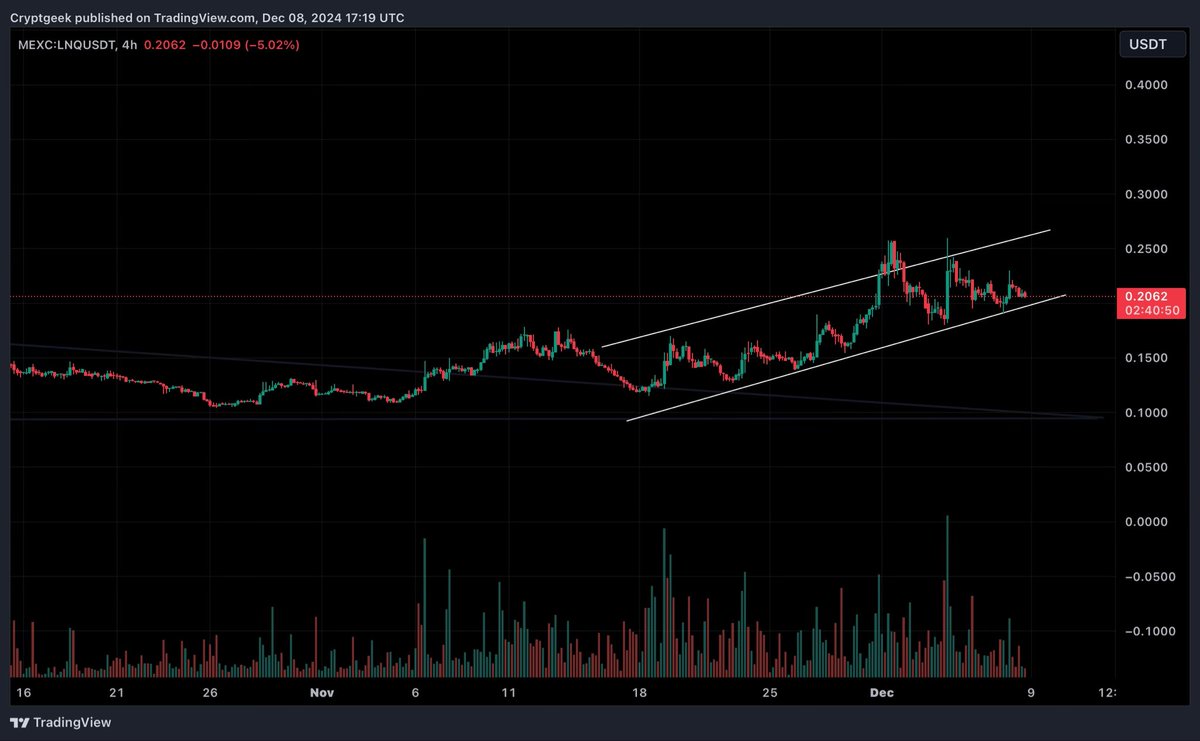Click the 26 date label on time axis
This screenshot has height=741, width=1200.
[x=210, y=692]
